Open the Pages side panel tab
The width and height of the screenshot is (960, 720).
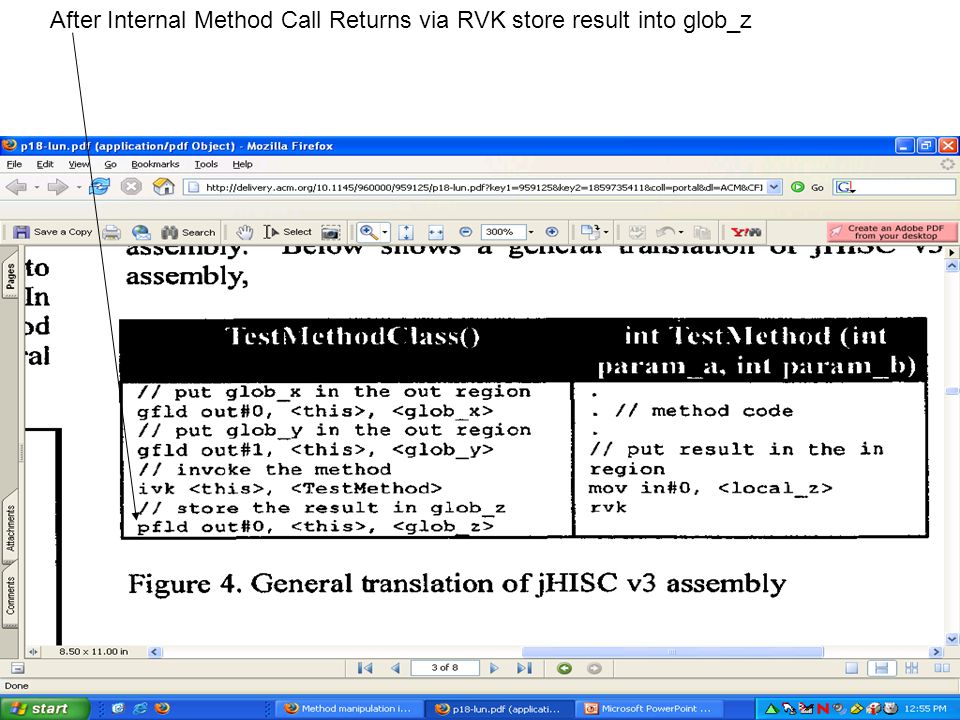click(10, 276)
